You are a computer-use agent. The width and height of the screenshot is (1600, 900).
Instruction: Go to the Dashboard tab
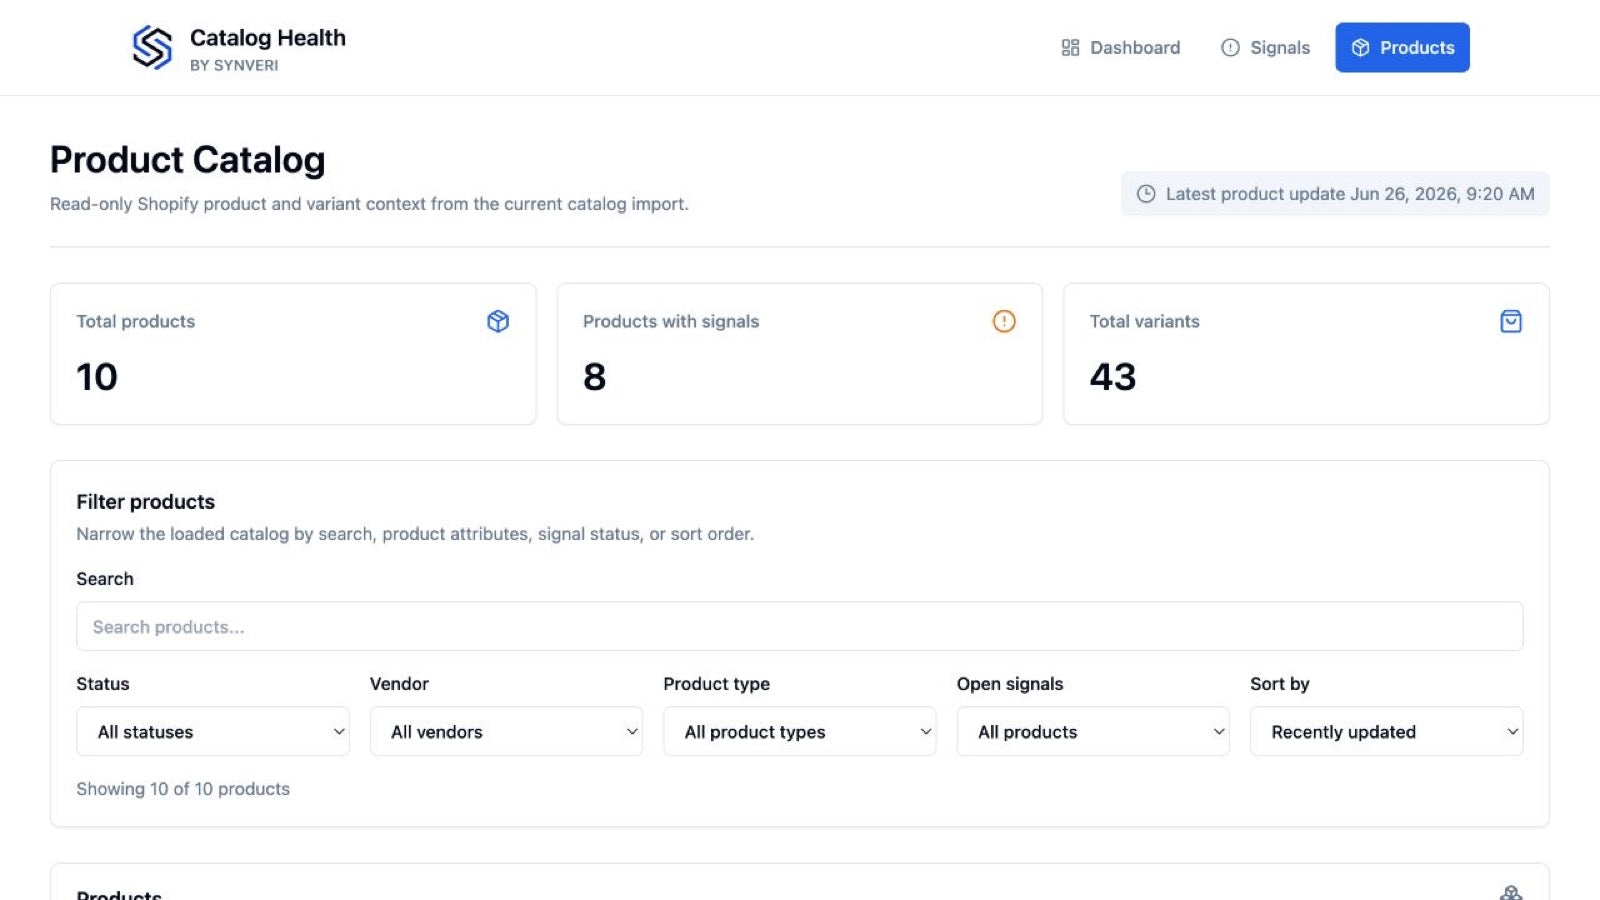pyautogui.click(x=1120, y=48)
